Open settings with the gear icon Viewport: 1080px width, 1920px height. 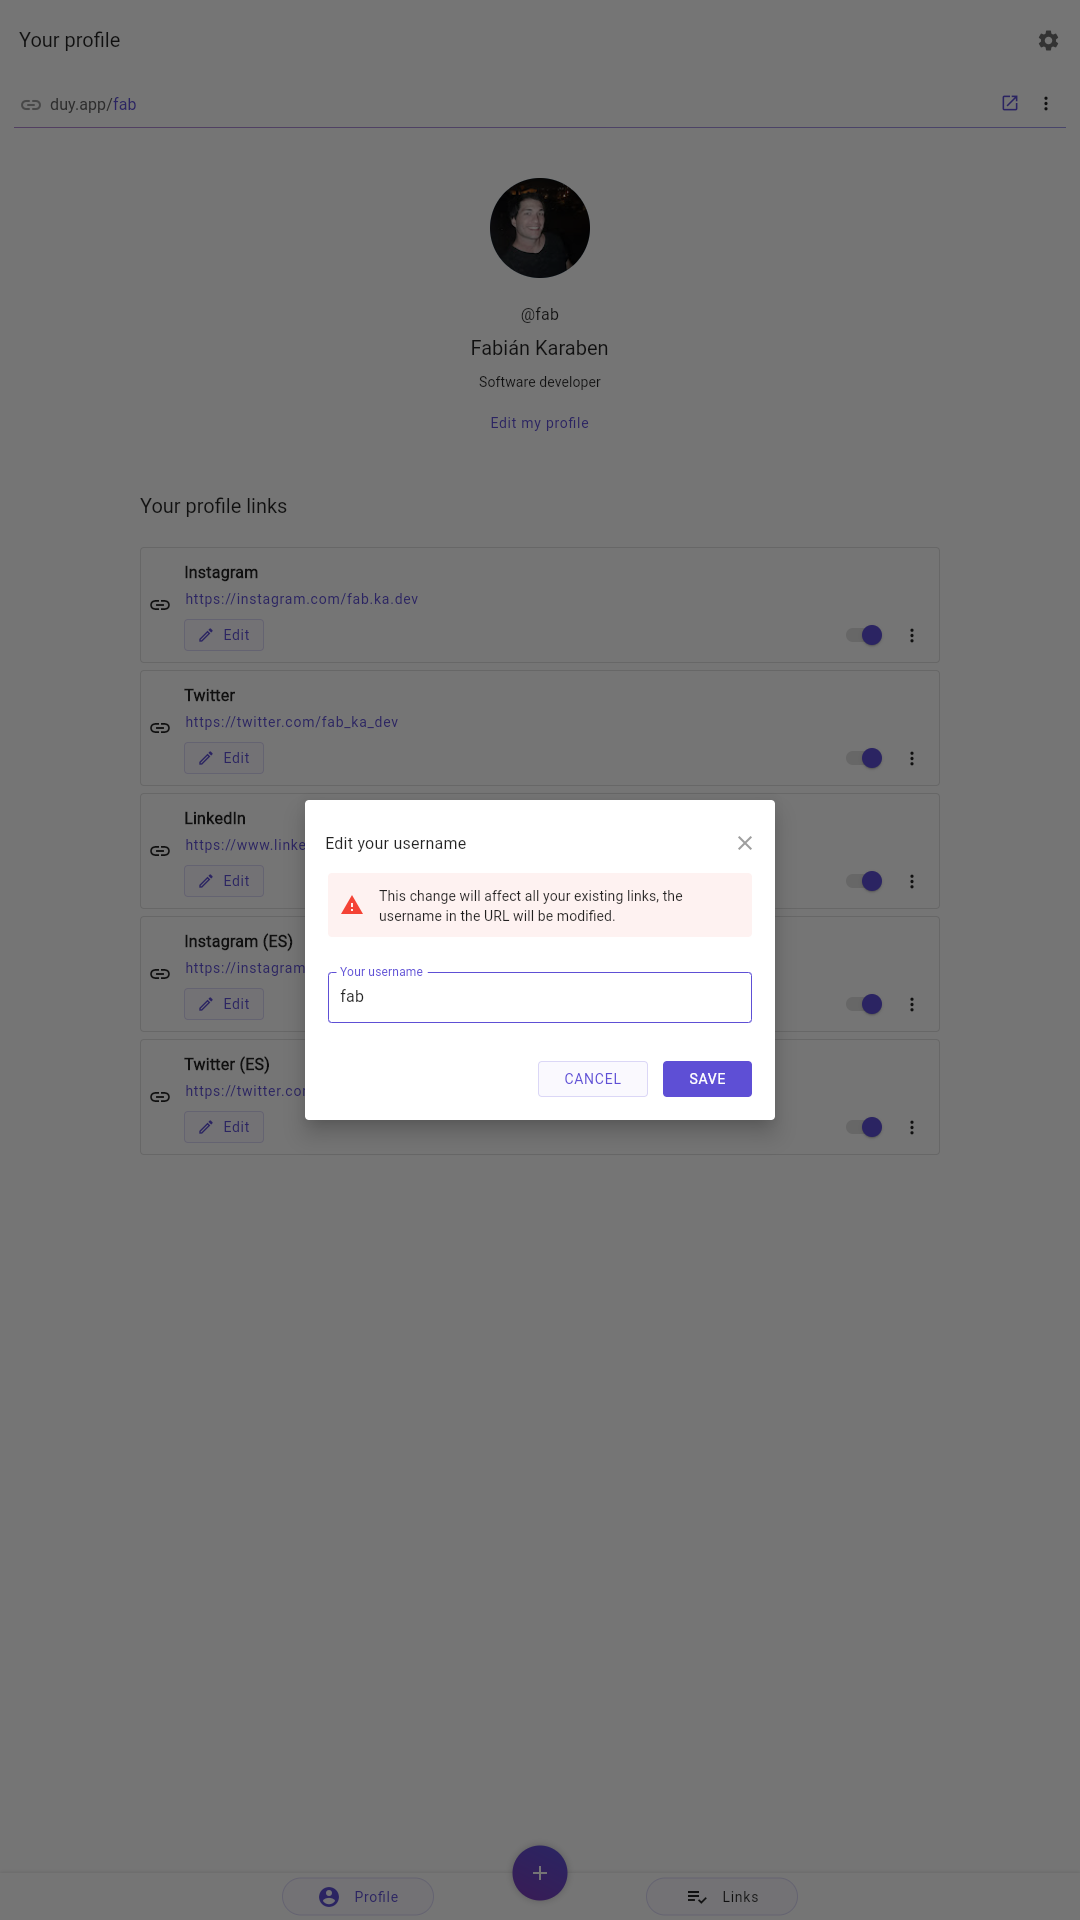click(x=1048, y=40)
